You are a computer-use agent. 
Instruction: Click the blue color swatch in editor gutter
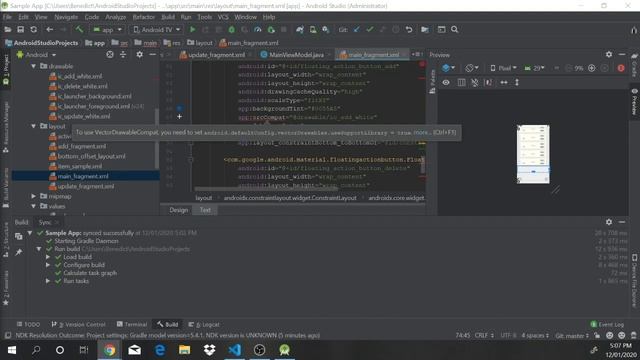pos(179,108)
